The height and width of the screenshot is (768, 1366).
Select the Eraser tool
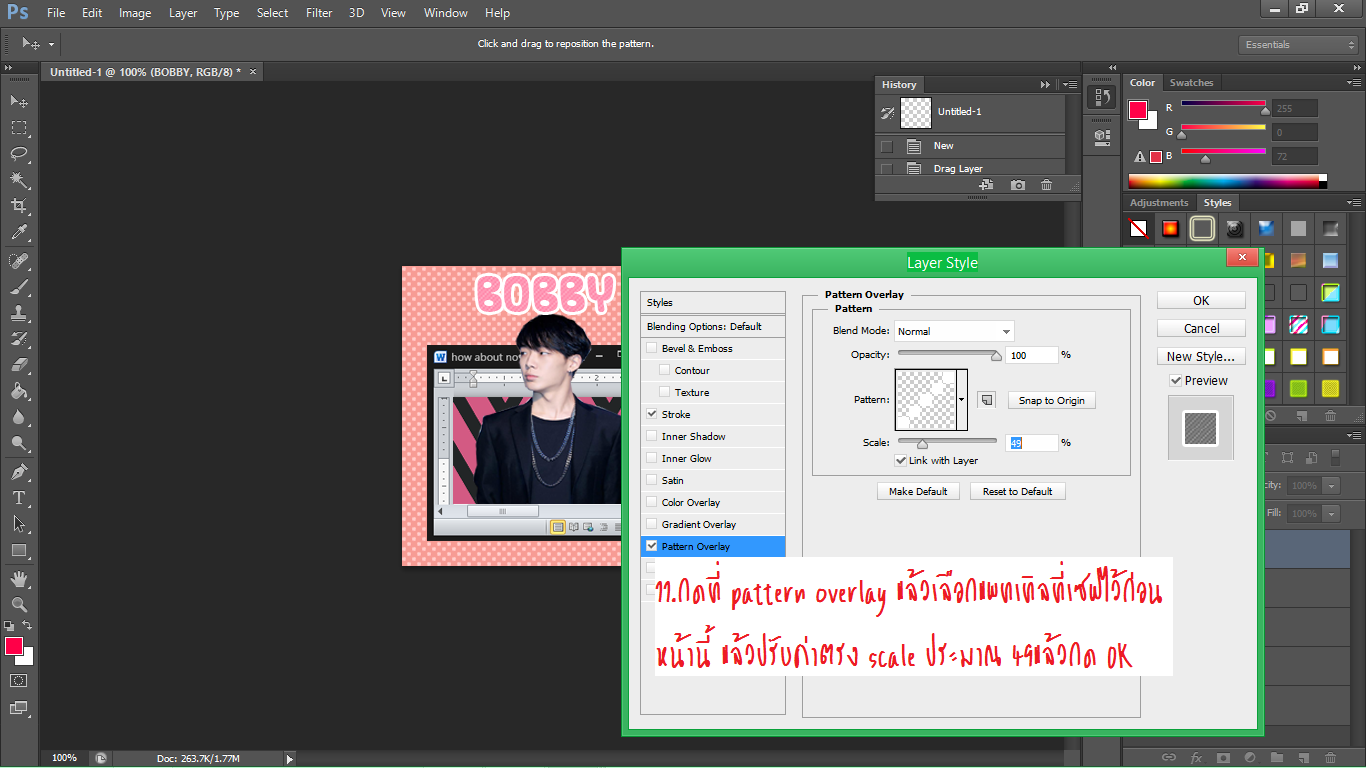19,365
